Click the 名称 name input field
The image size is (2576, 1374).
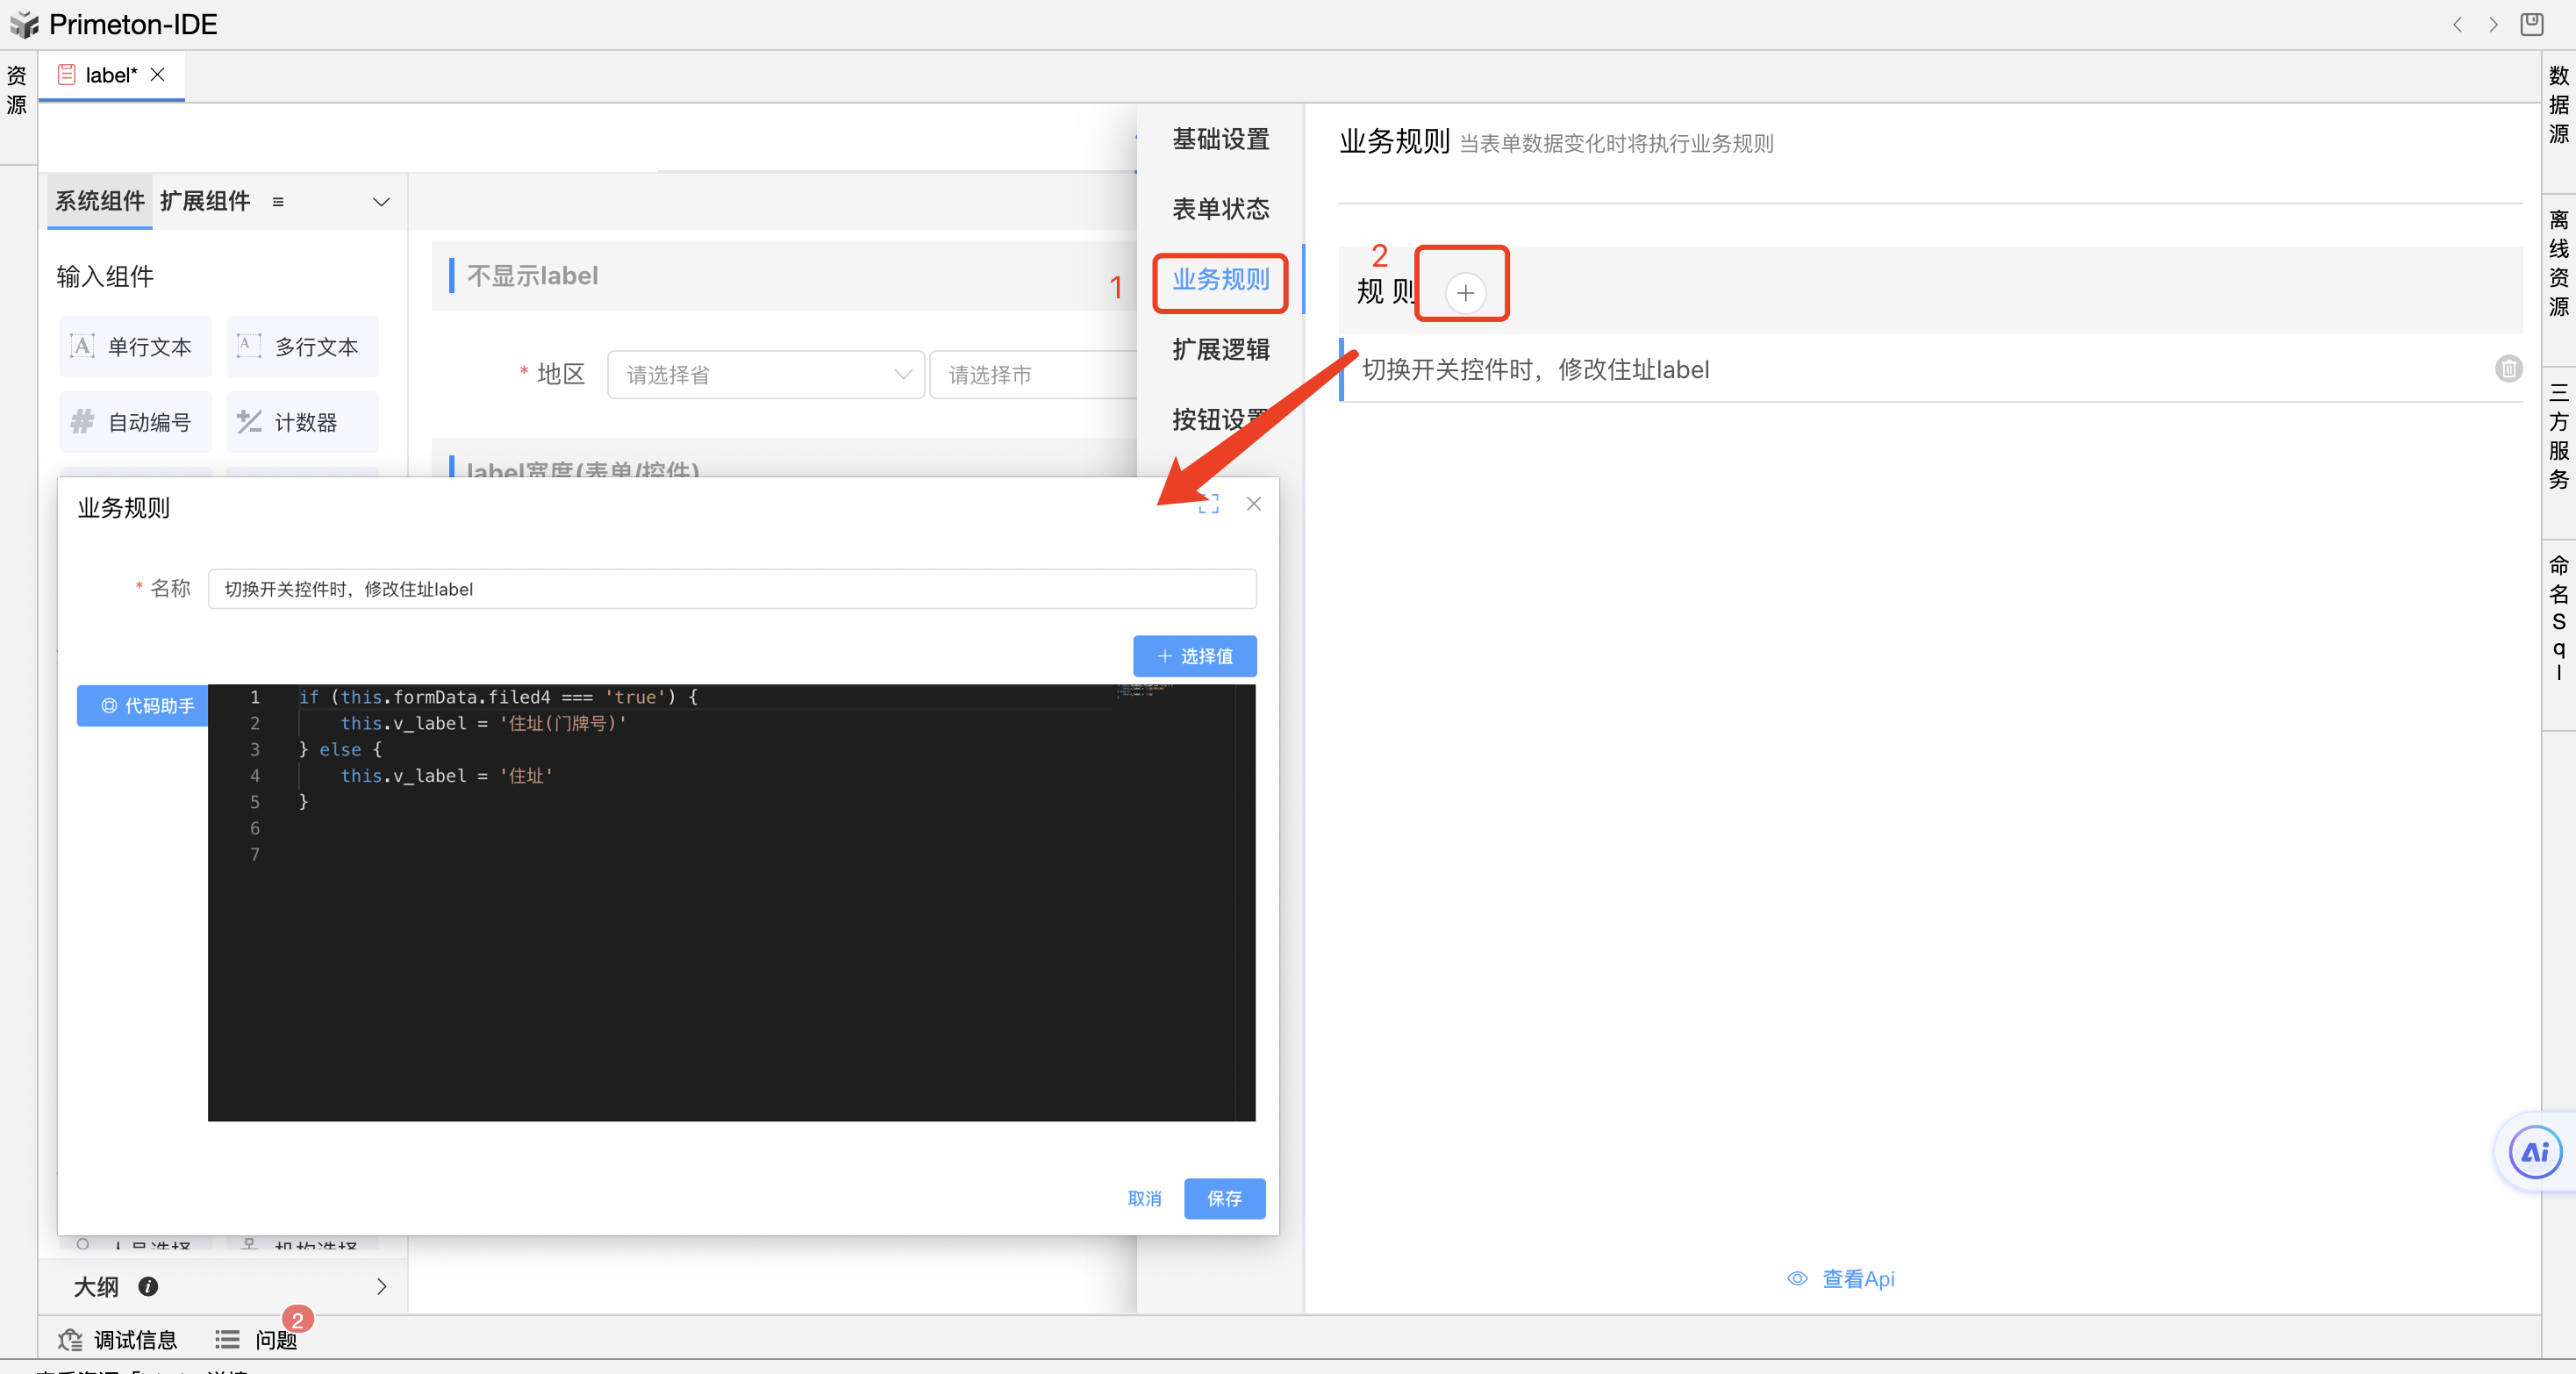731,589
